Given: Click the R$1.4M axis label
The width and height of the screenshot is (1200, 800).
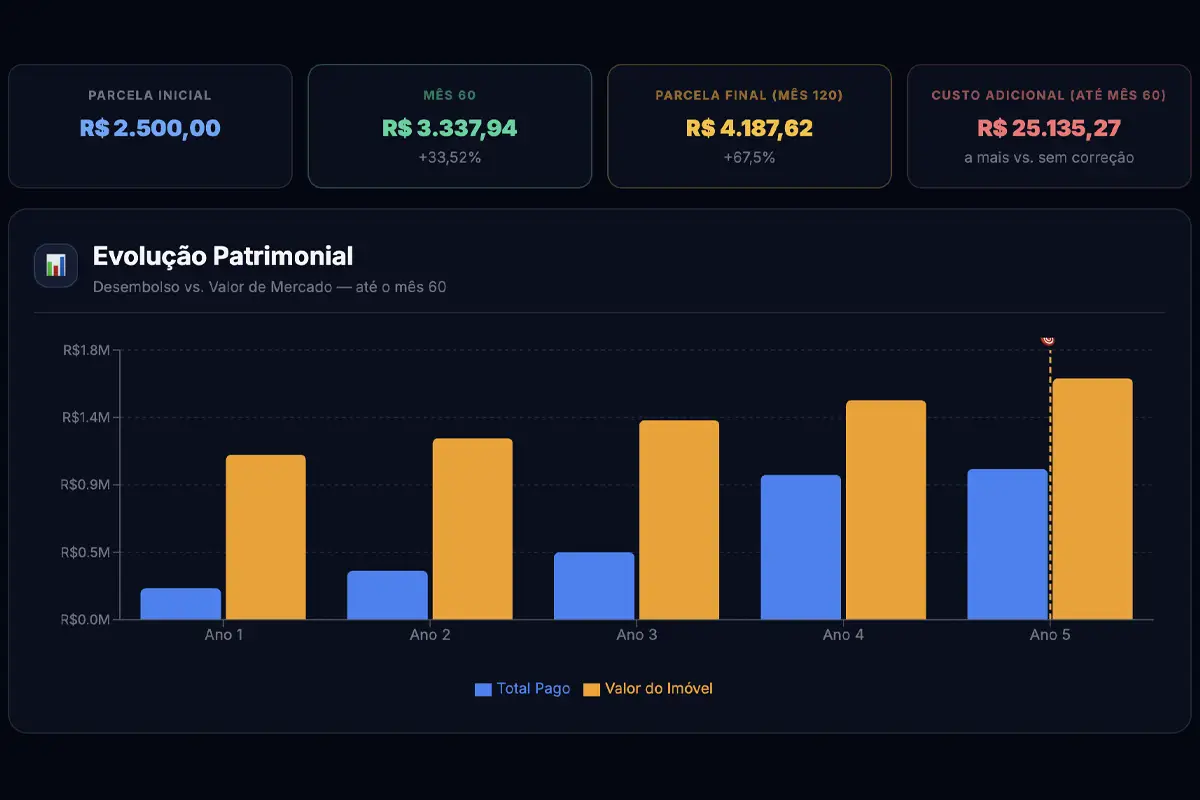Looking at the screenshot, I should click(x=85, y=417).
